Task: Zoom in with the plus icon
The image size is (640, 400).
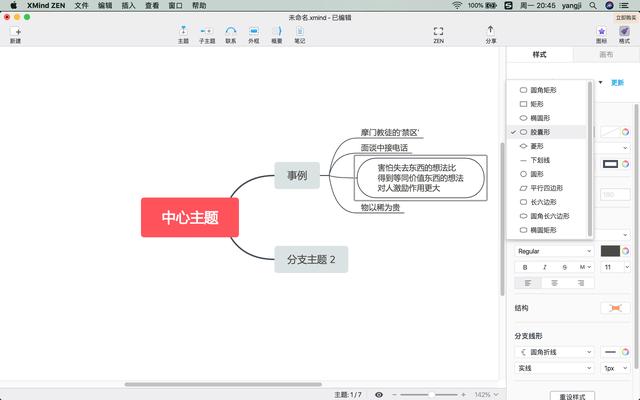Action: 463,395
